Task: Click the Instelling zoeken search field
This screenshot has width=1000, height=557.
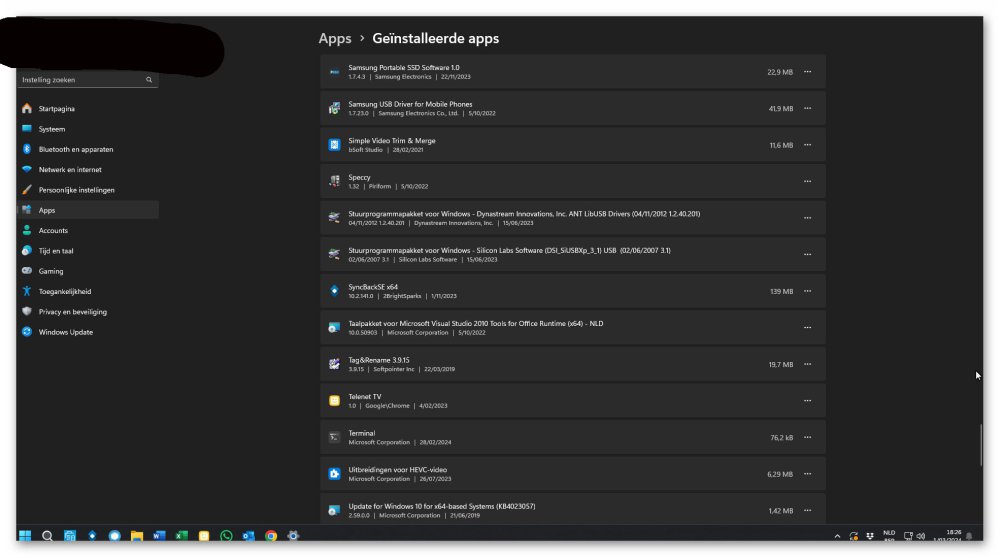Action: pos(82,80)
